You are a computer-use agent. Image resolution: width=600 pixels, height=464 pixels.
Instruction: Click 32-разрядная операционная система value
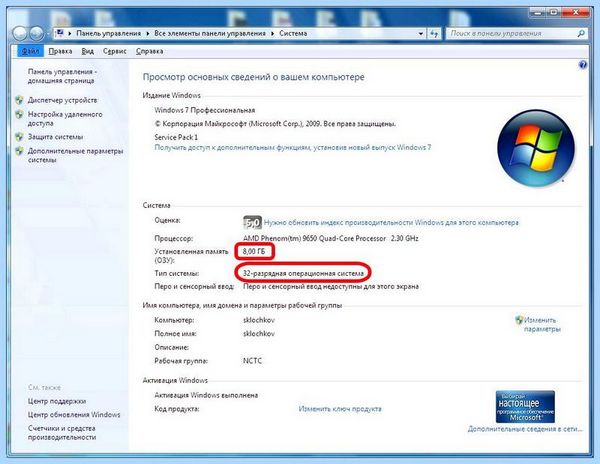[303, 273]
